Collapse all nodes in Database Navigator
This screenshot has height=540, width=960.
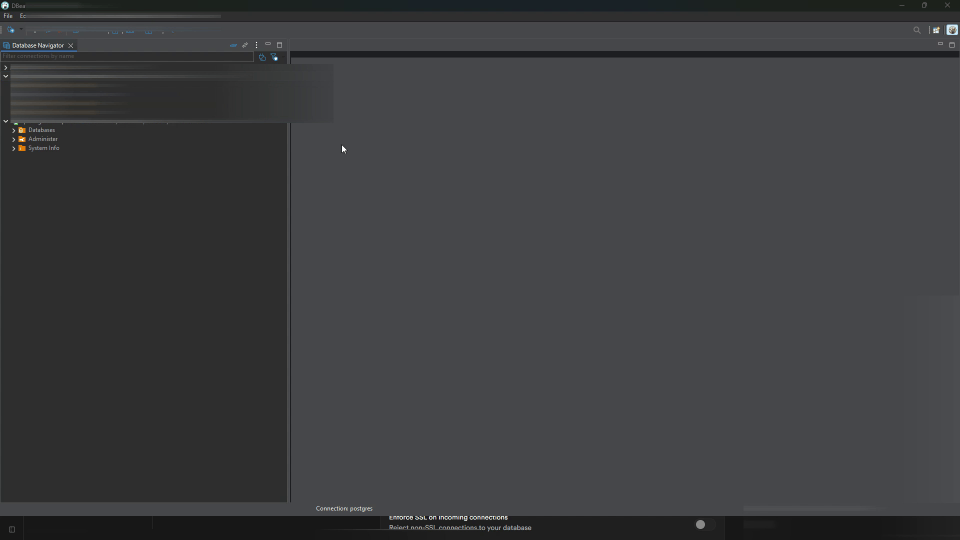(233, 45)
